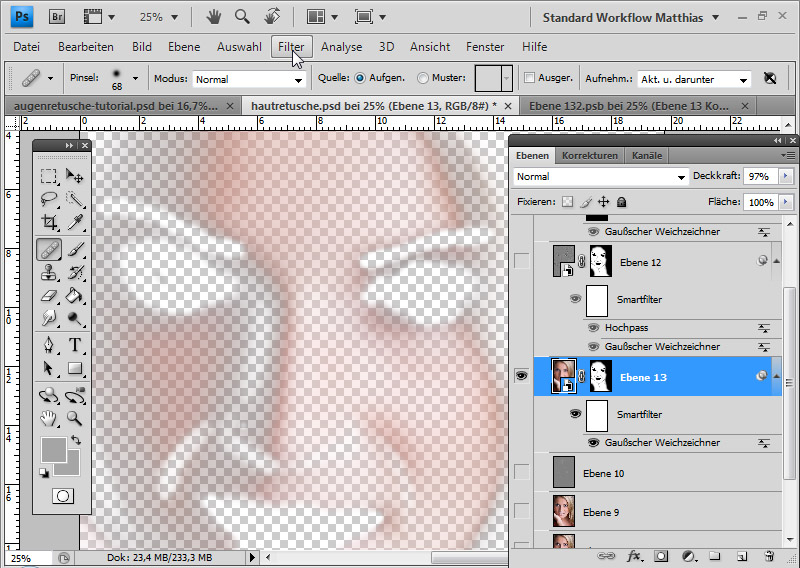Select the Pen tool
Viewport: 800px width, 568px height.
coord(49,345)
